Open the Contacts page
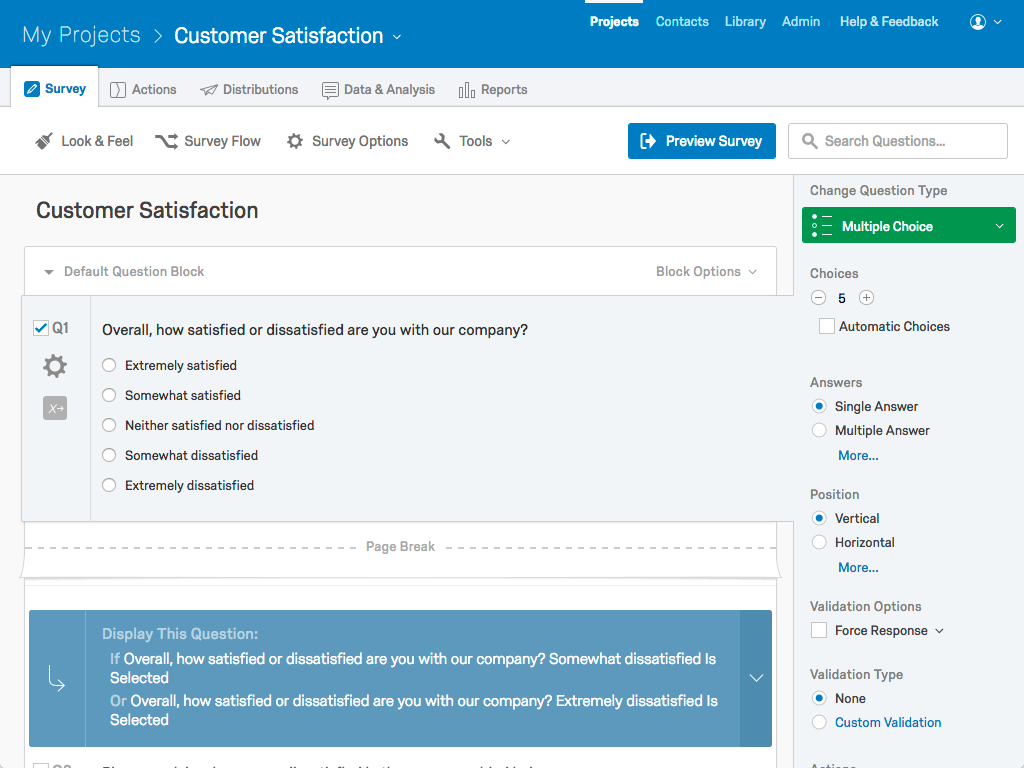Viewport: 1024px width, 768px height. coord(682,21)
